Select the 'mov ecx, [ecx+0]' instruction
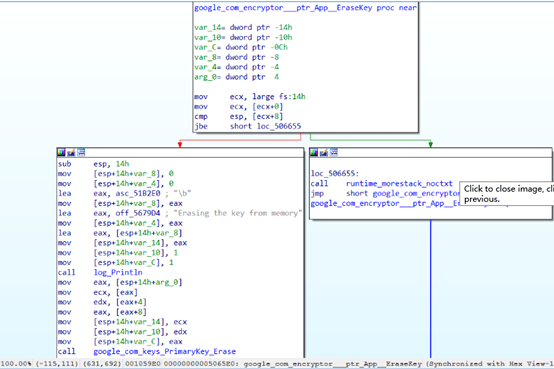 238,106
